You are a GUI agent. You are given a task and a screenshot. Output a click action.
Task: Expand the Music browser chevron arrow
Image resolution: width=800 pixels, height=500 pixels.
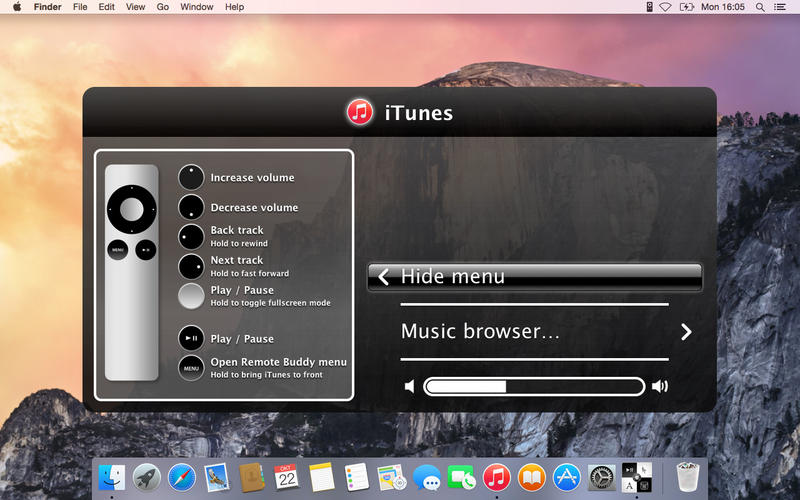coord(686,332)
